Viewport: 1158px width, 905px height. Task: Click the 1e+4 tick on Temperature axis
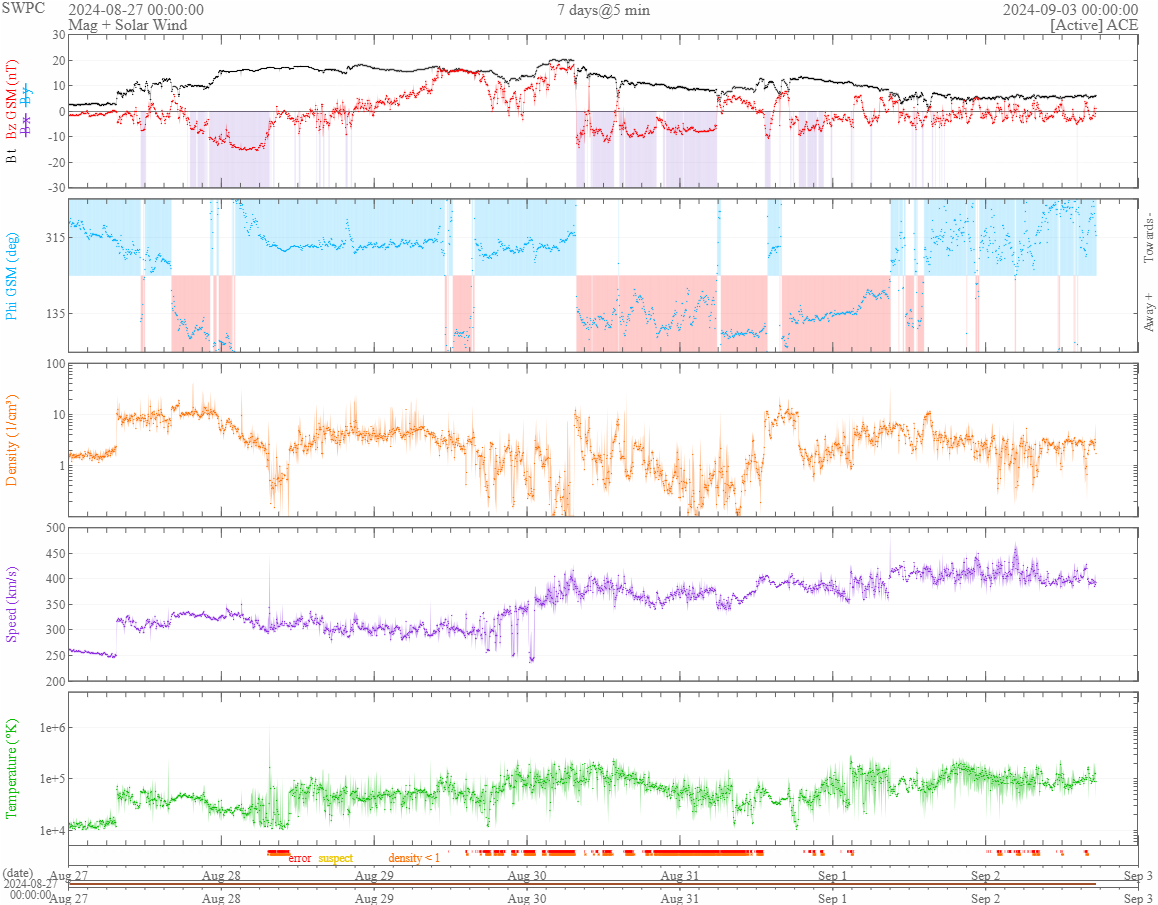pos(52,831)
